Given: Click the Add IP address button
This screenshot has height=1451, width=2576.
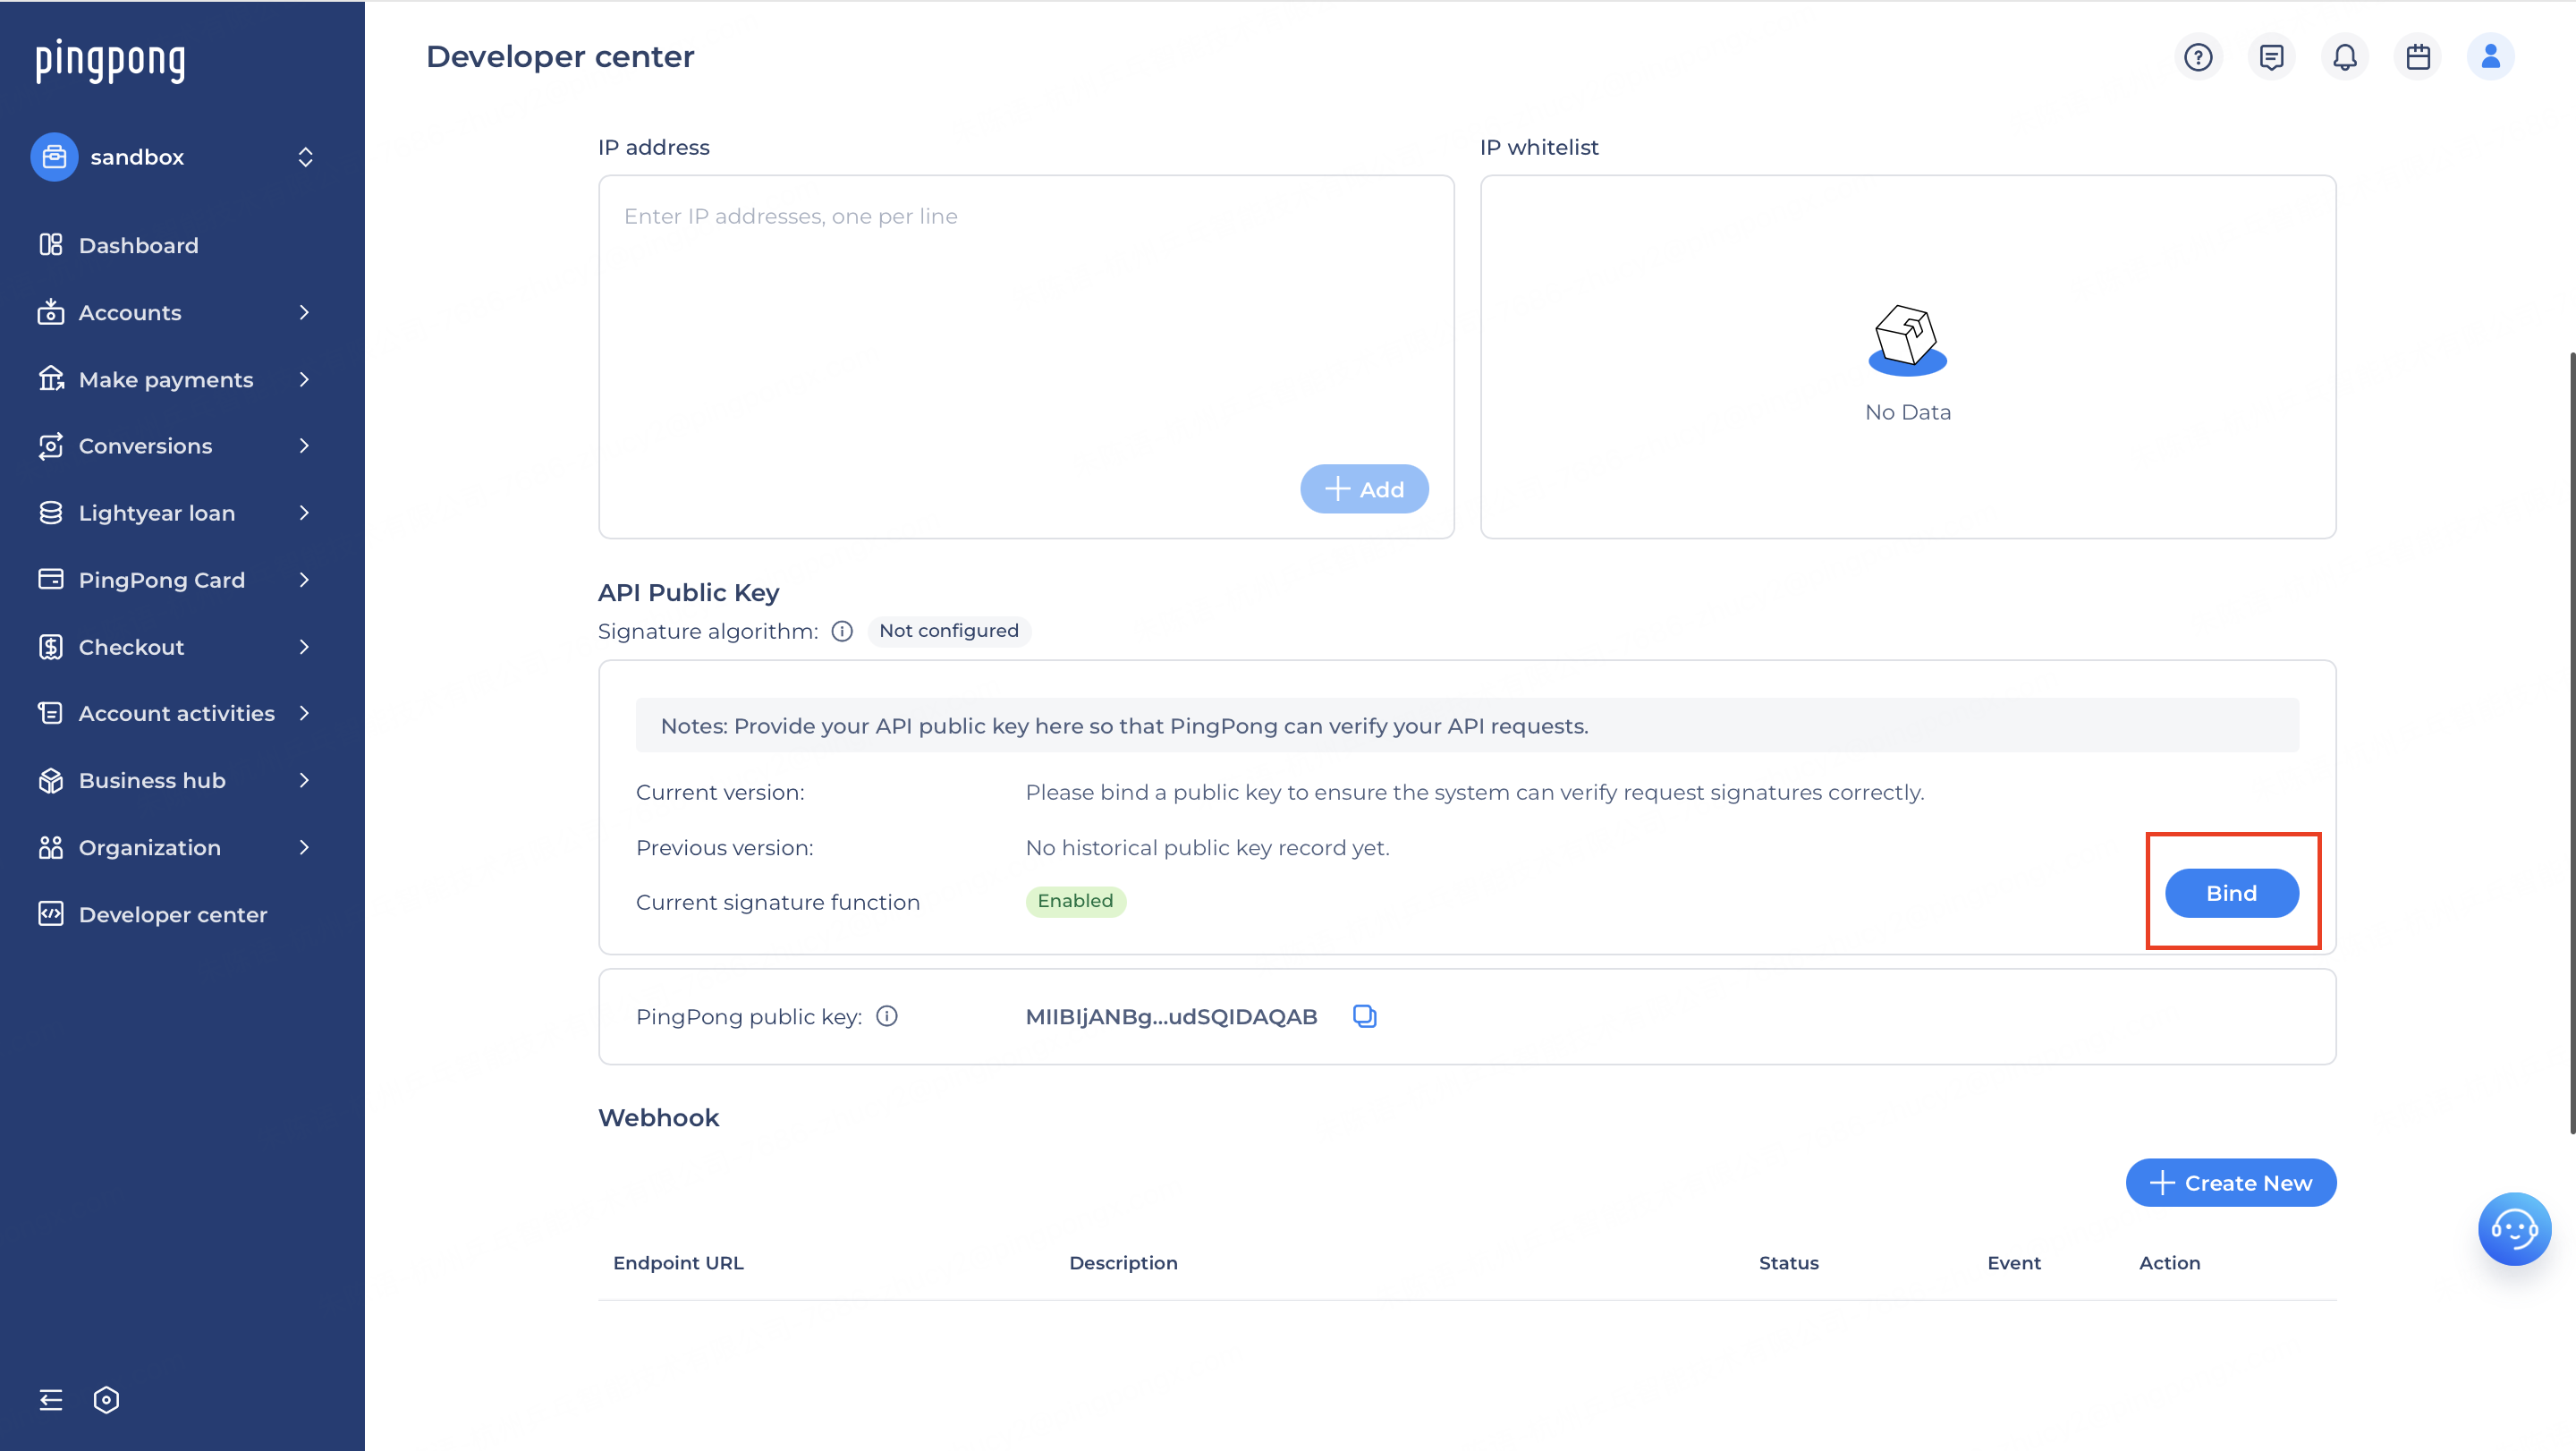Looking at the screenshot, I should click(1364, 489).
